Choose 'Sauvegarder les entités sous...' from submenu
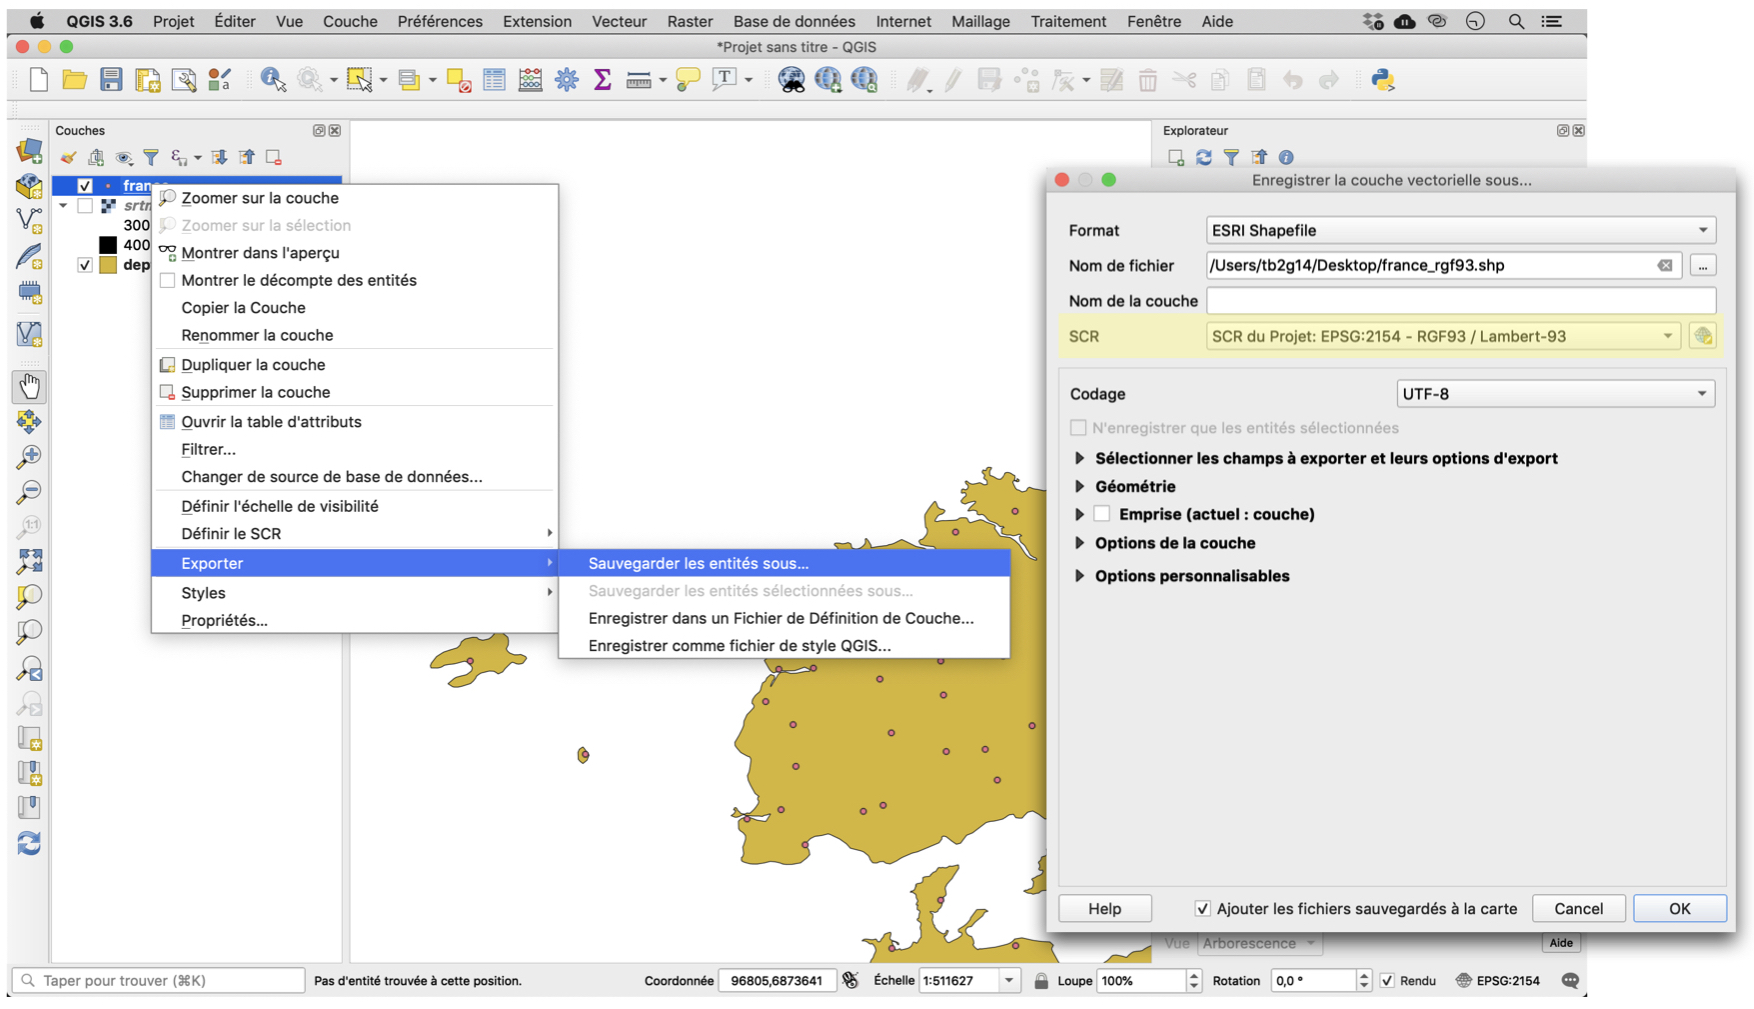This screenshot has height=1009, width=1754. point(698,563)
